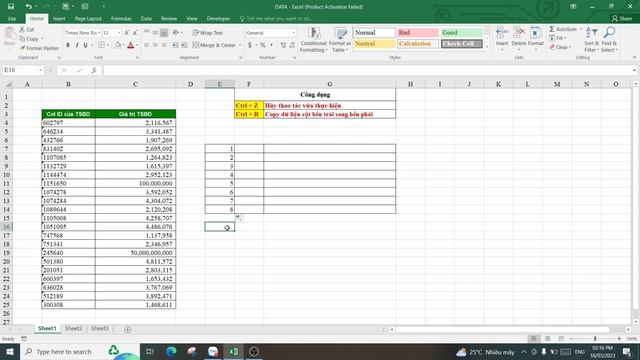Click the Insert Function fx icon
Screen dimensions: 640x360
tap(94, 70)
